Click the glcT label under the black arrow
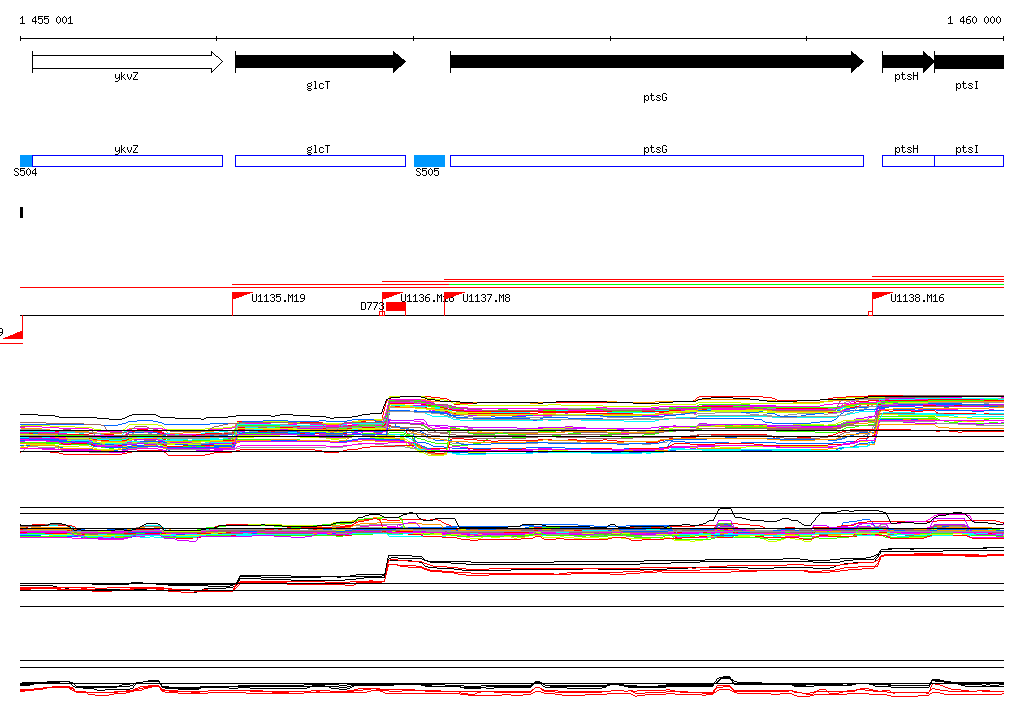Screen dimensions: 1024x714 318,85
